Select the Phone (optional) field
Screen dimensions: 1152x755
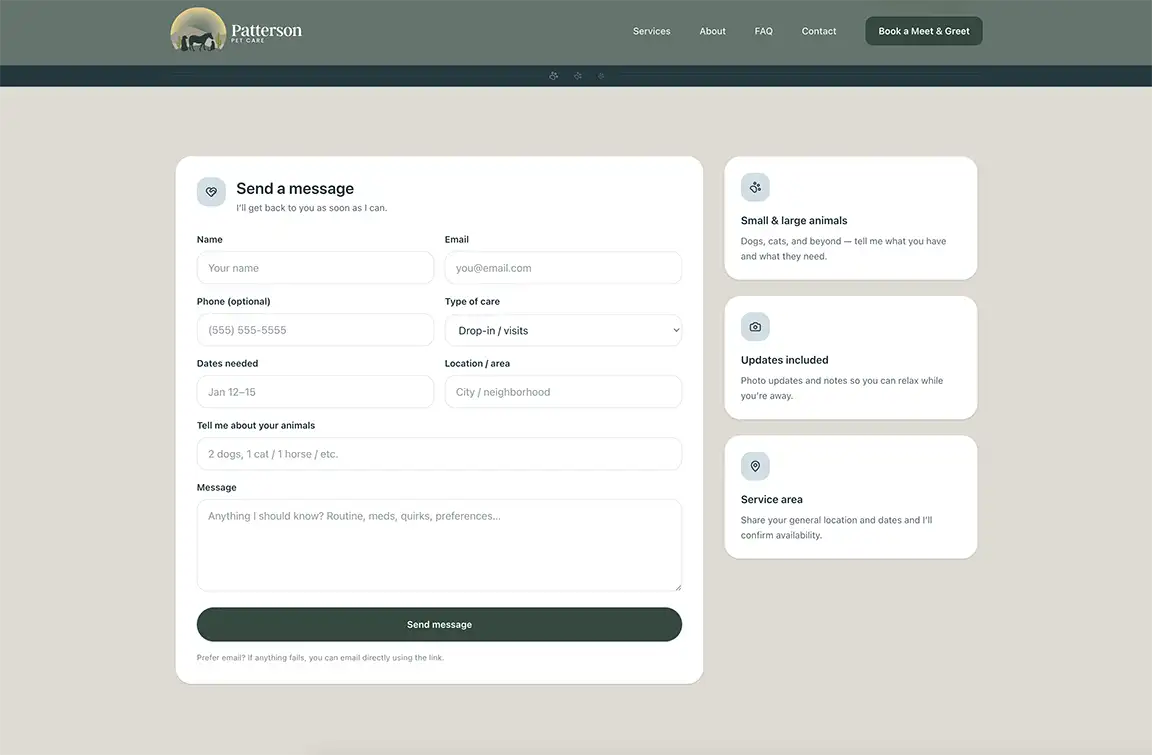tap(315, 330)
